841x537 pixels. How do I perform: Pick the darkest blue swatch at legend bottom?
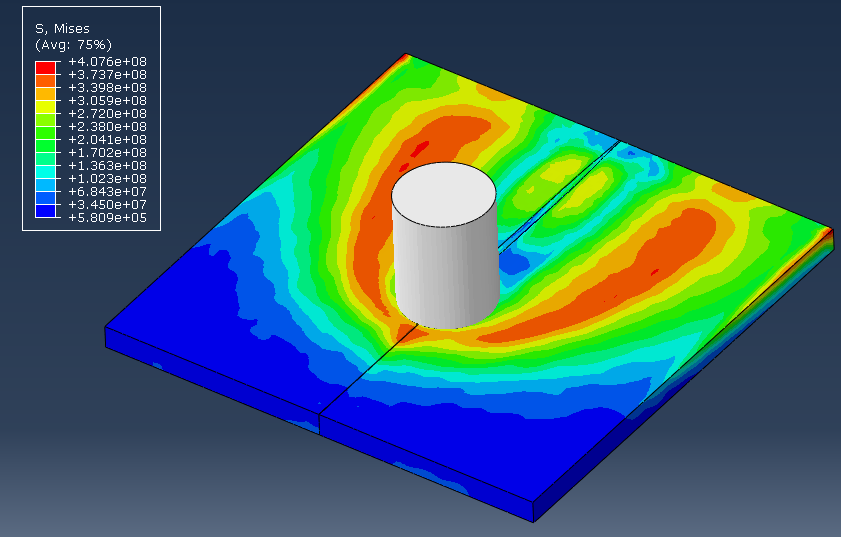(46, 211)
